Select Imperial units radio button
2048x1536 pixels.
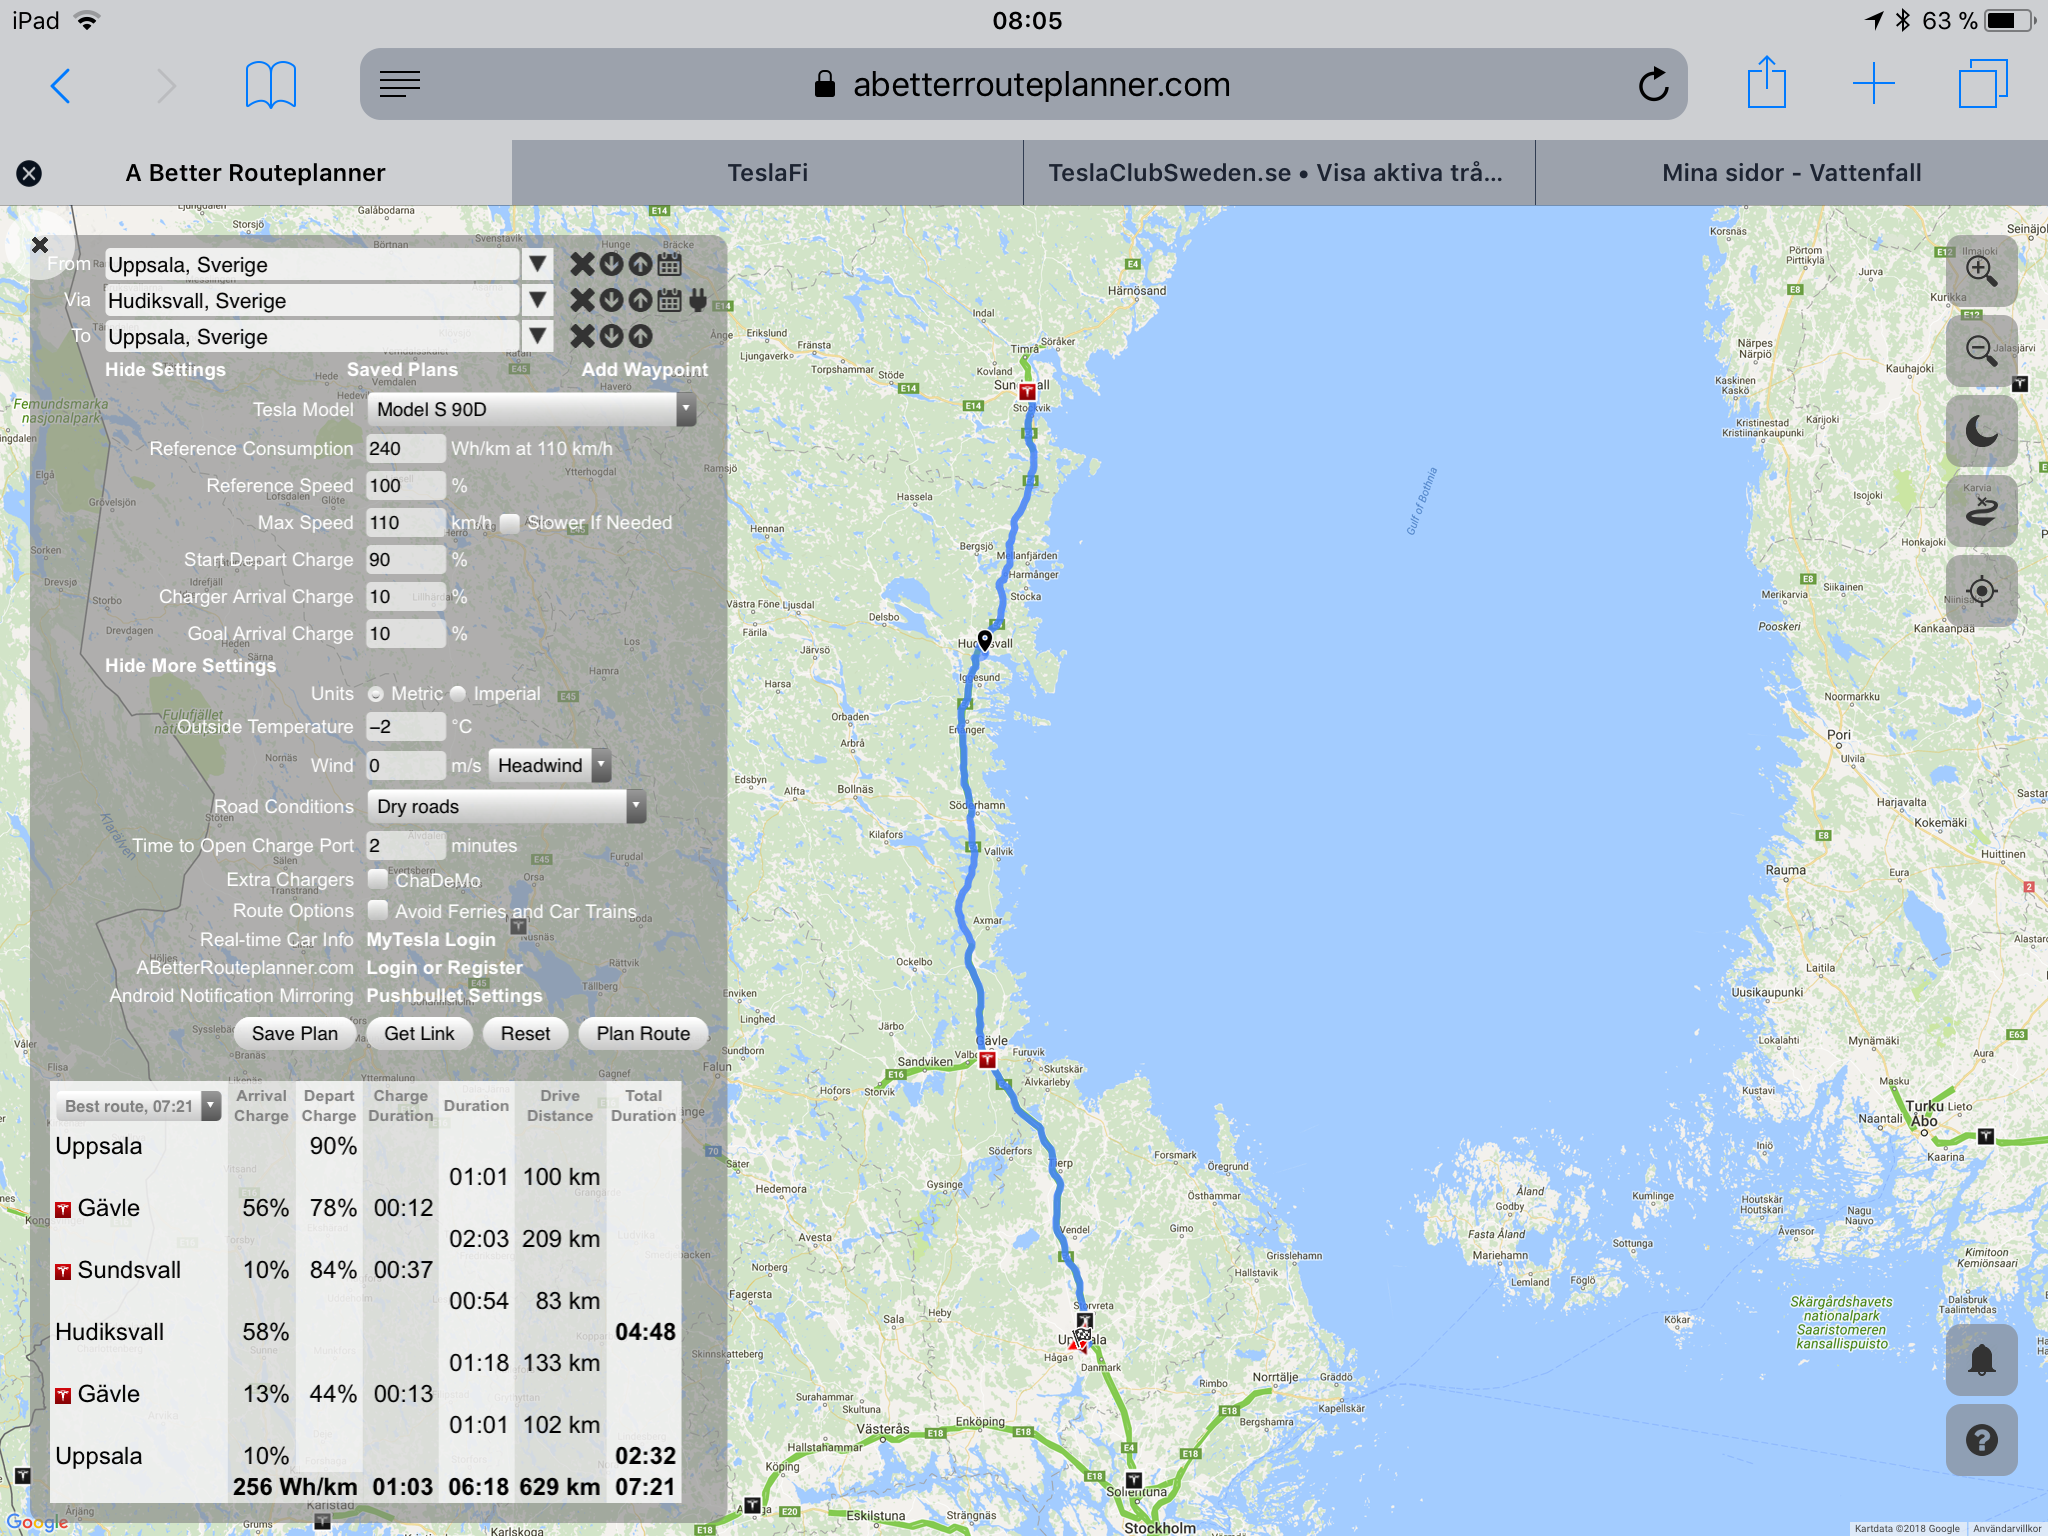(x=458, y=694)
